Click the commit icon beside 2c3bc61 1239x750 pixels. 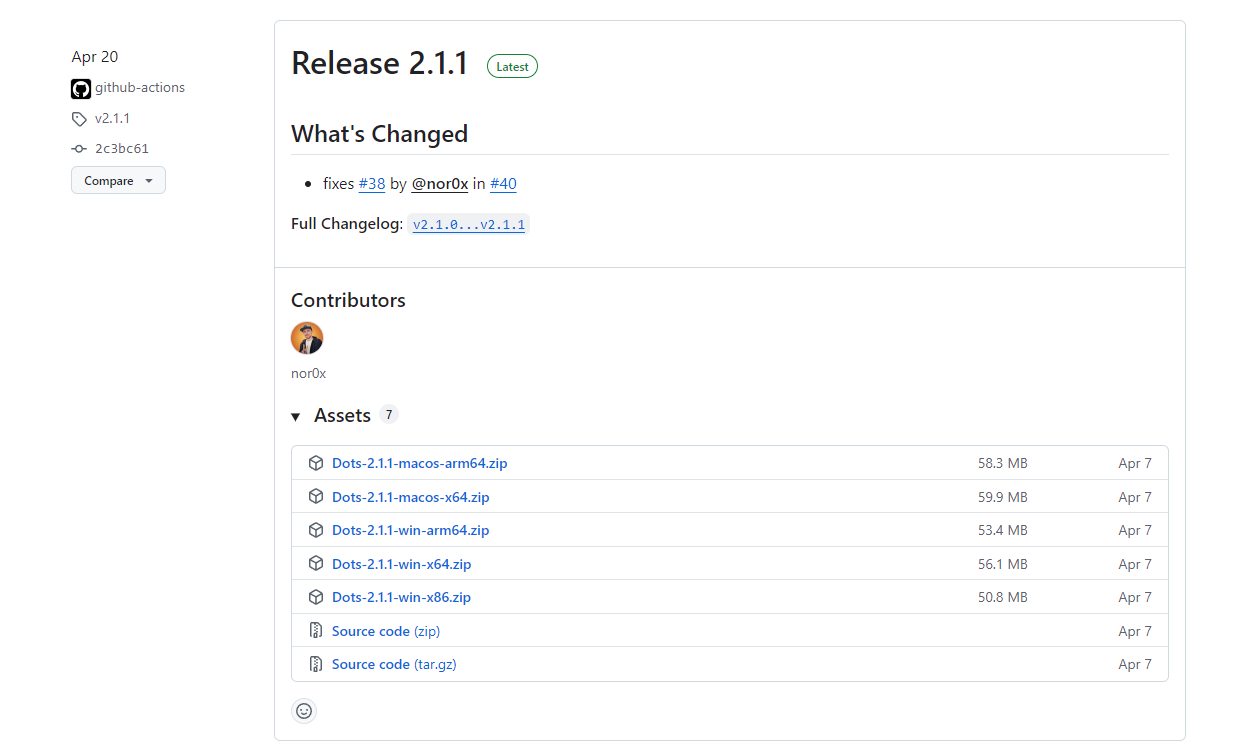point(80,149)
